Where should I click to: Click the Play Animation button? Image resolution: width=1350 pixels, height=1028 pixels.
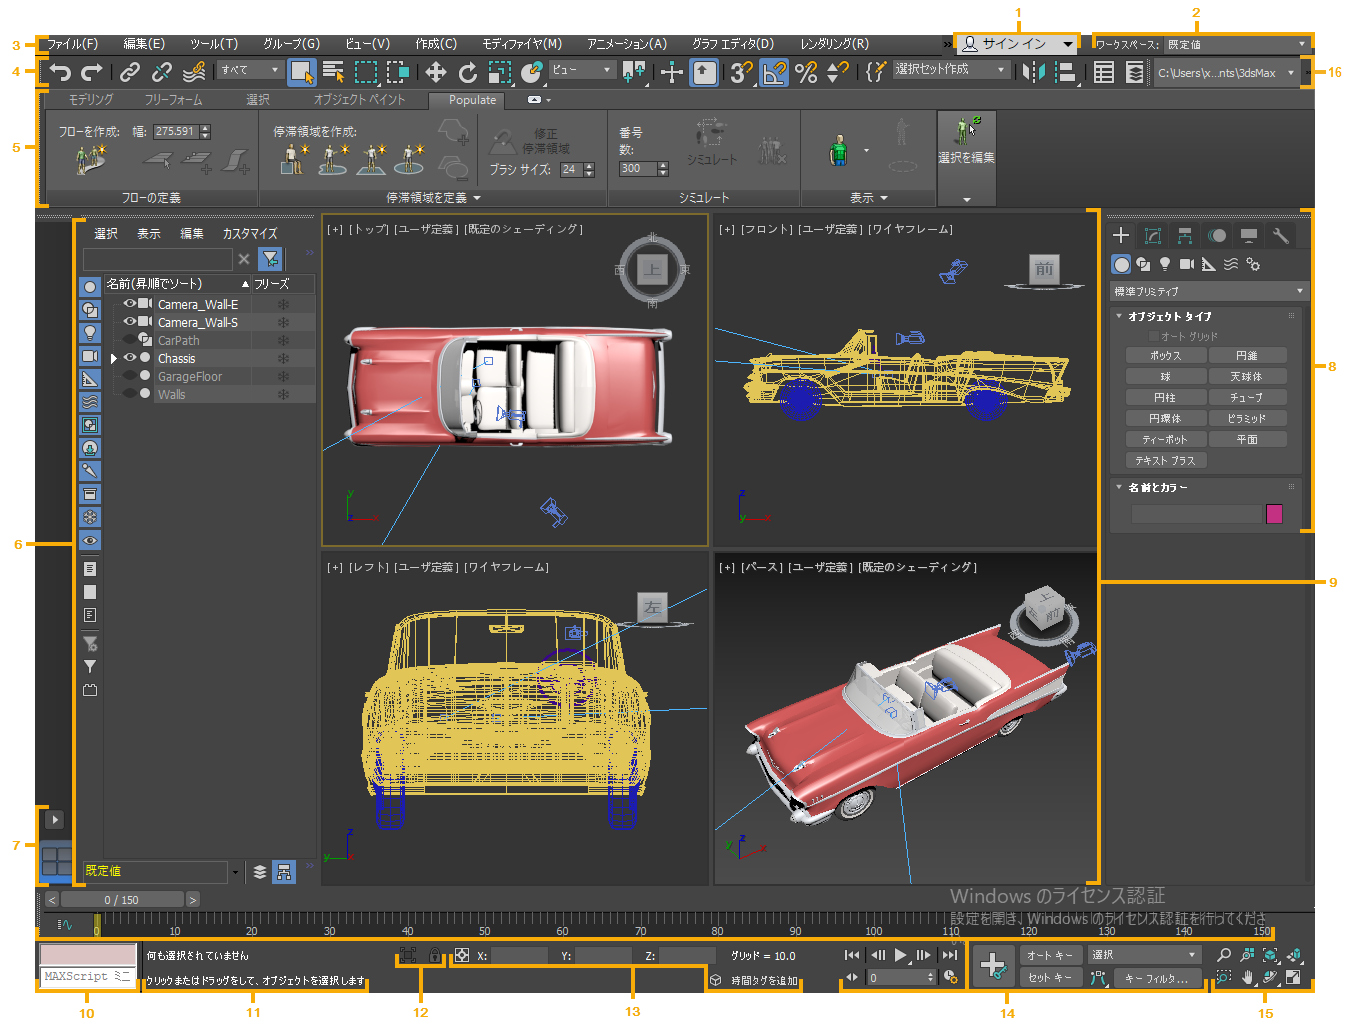pos(900,955)
